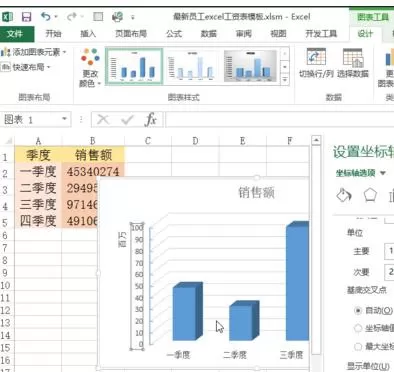Select the chart's vertical value axis
This screenshot has width=394, height=372.
(137, 286)
